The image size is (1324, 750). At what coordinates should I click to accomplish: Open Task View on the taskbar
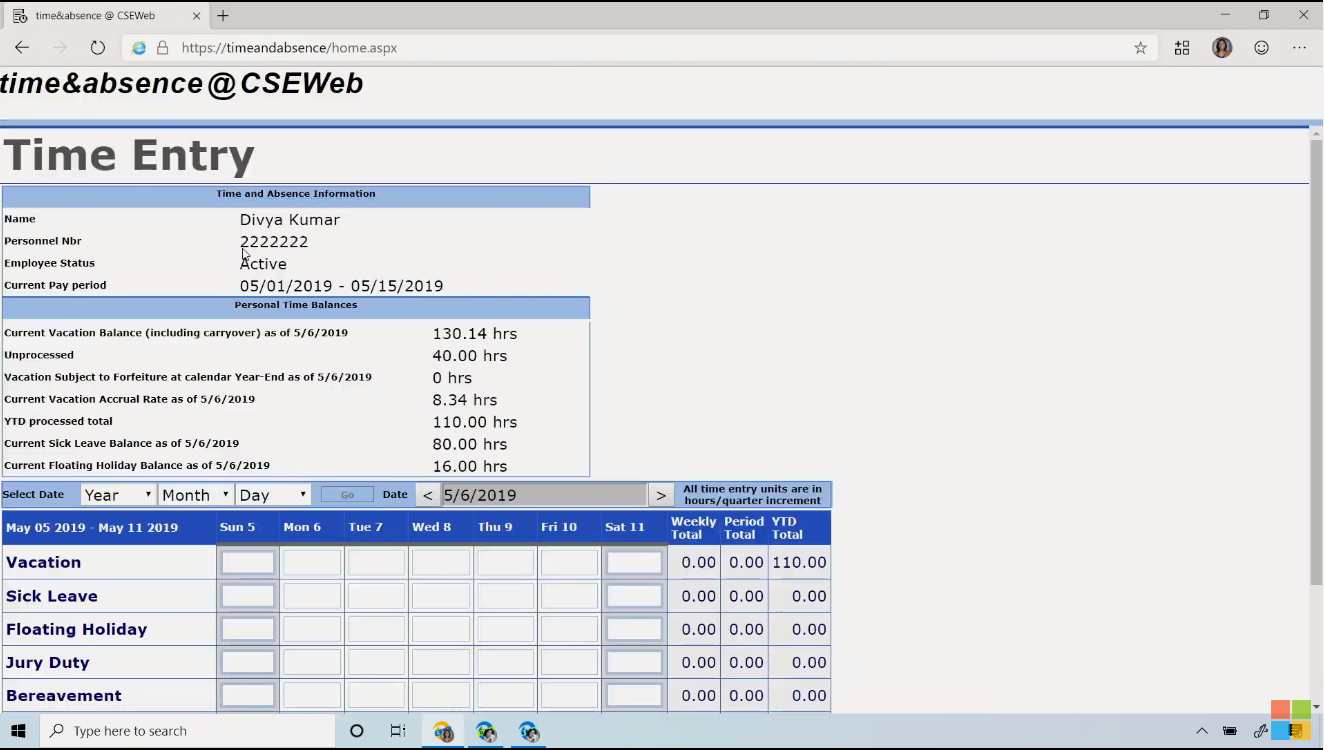point(397,731)
